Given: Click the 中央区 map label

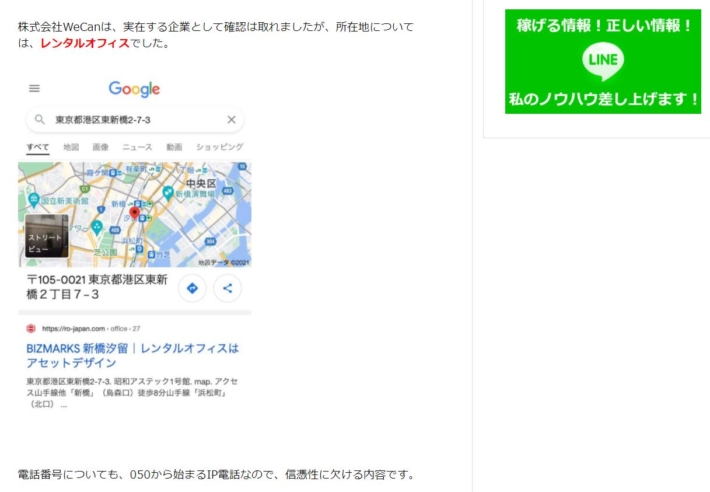Looking at the screenshot, I should point(201,183).
